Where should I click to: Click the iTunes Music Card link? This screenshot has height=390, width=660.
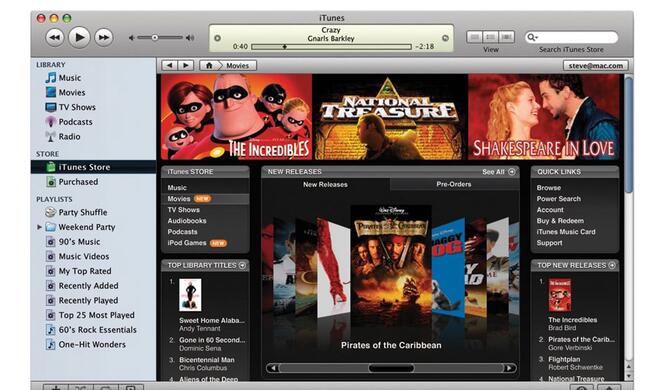point(566,232)
